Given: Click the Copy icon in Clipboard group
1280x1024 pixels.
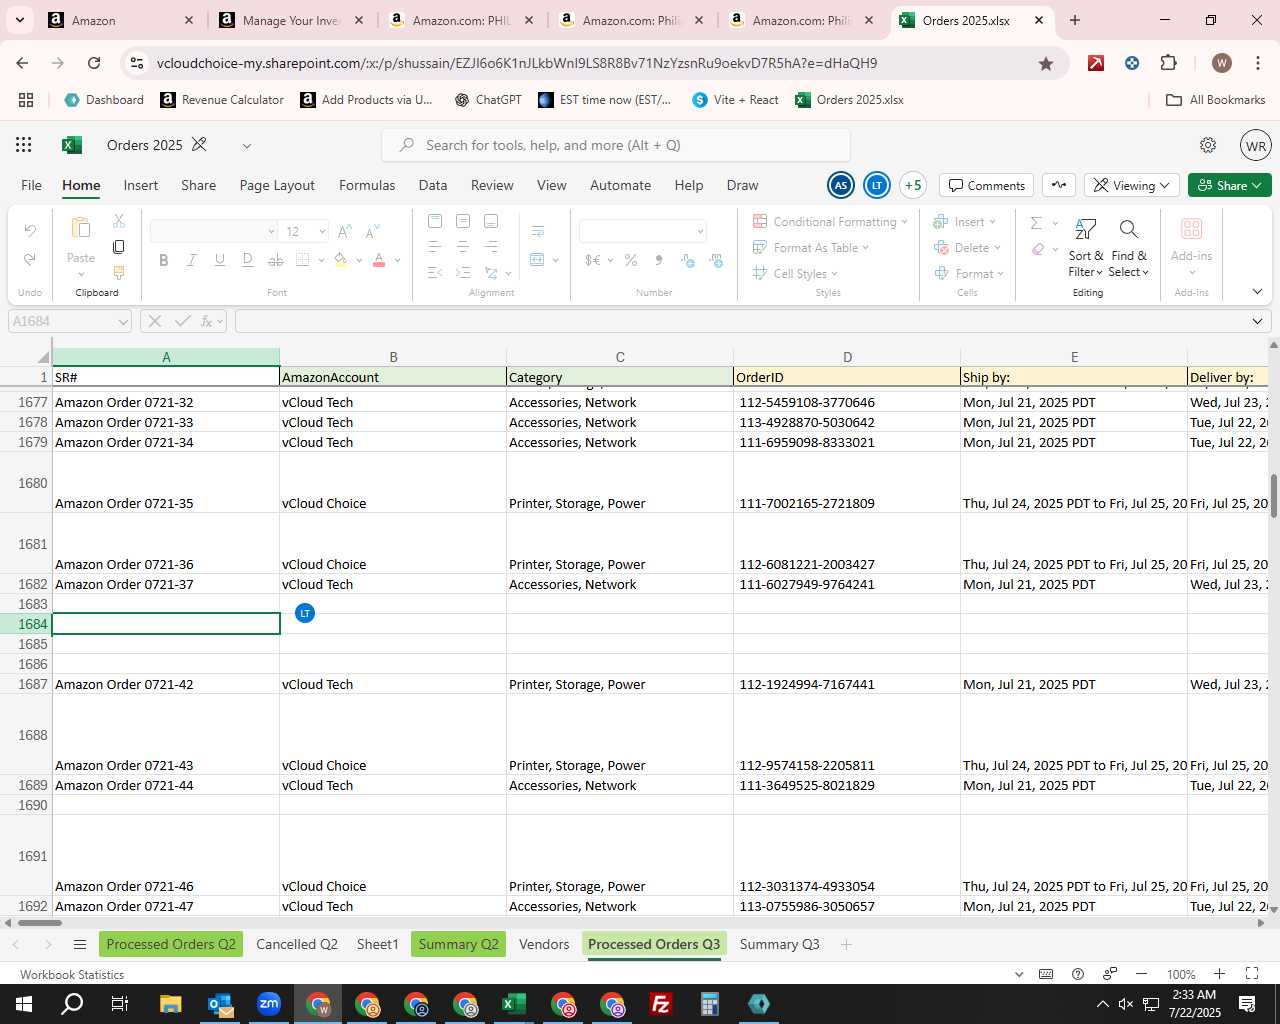Looking at the screenshot, I should pyautogui.click(x=119, y=247).
